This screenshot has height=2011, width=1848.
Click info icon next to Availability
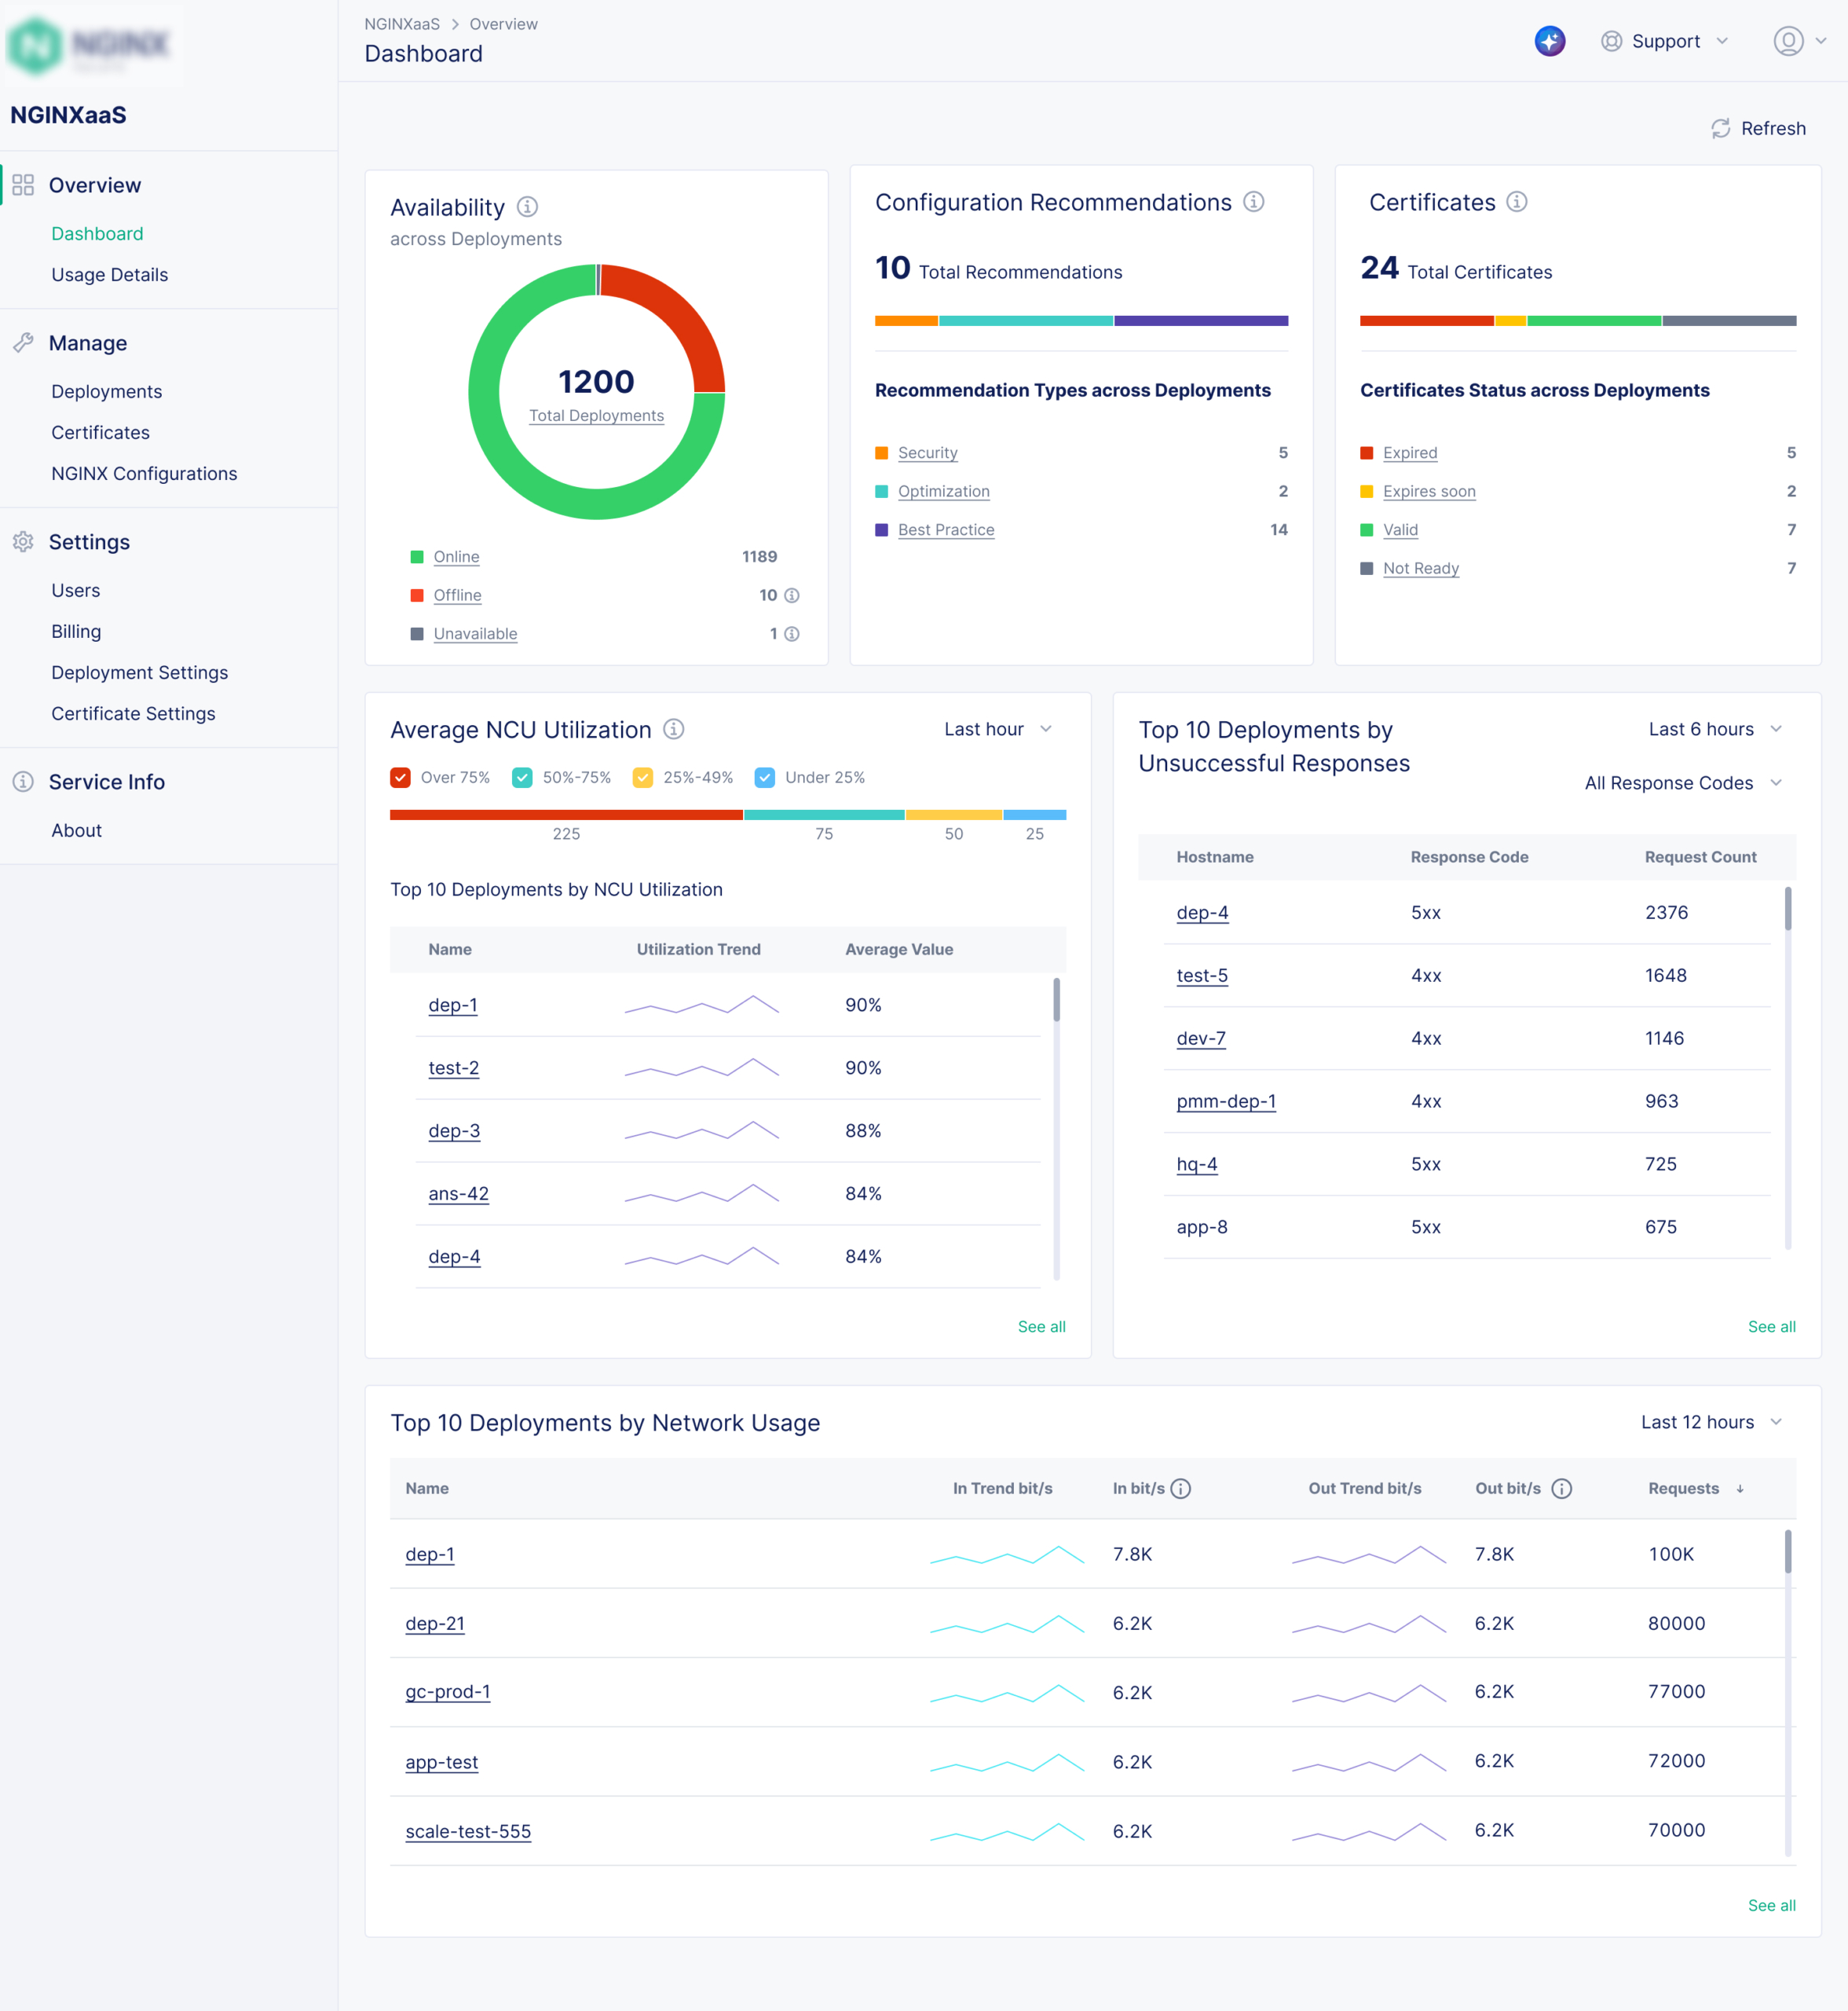(527, 207)
